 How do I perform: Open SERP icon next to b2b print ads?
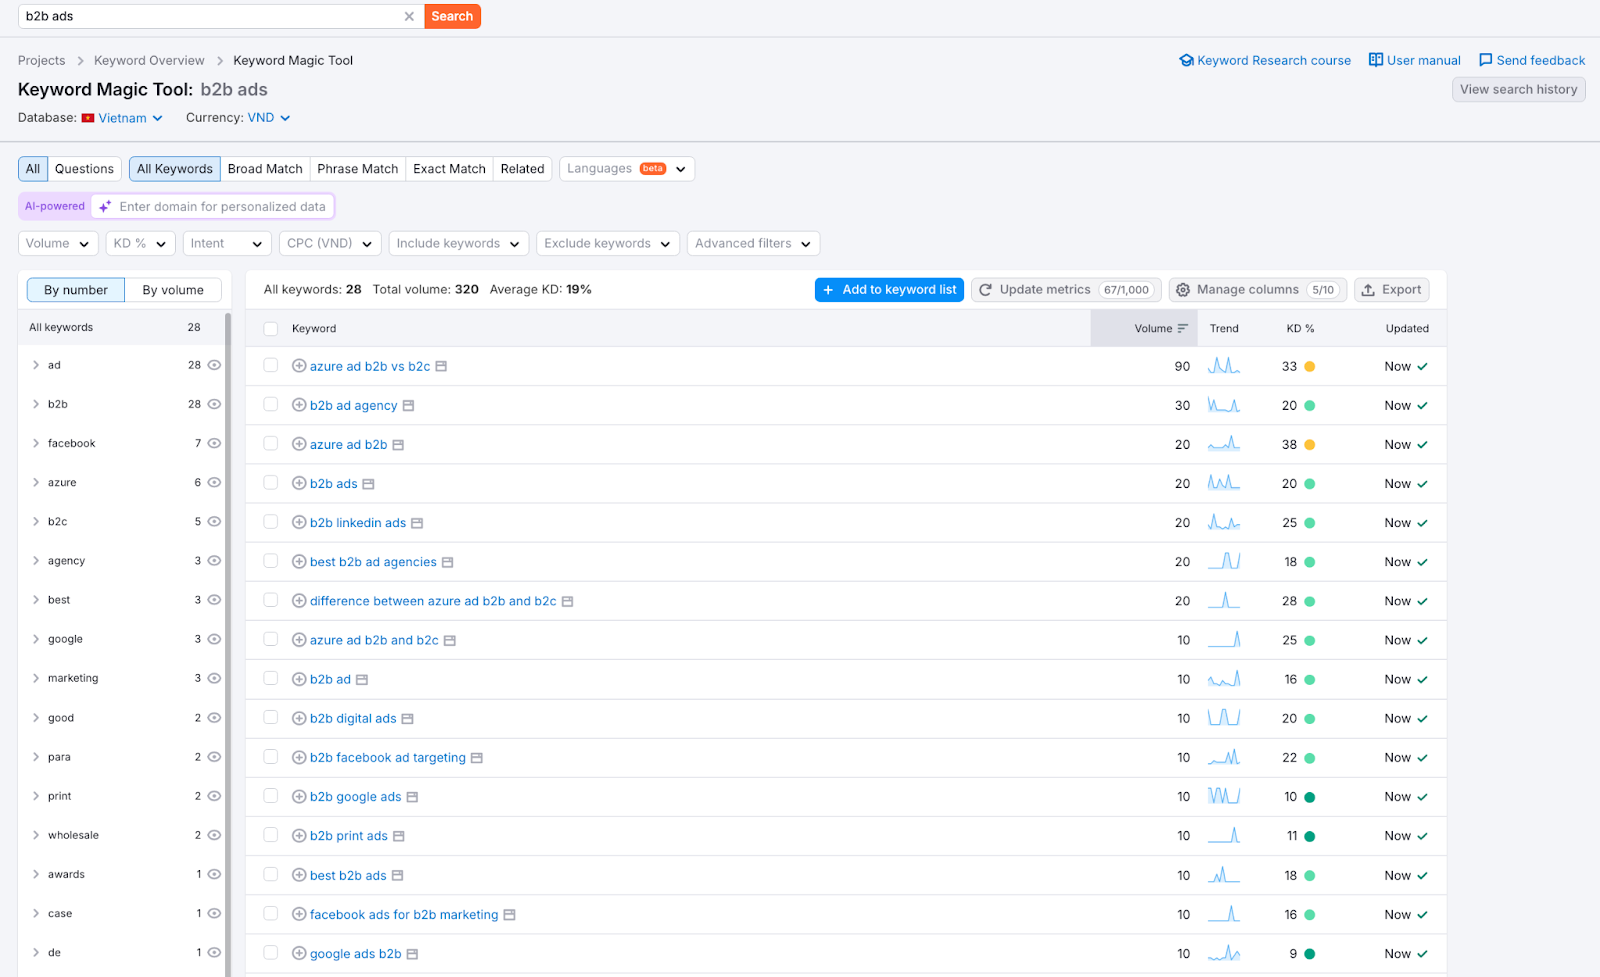click(399, 836)
